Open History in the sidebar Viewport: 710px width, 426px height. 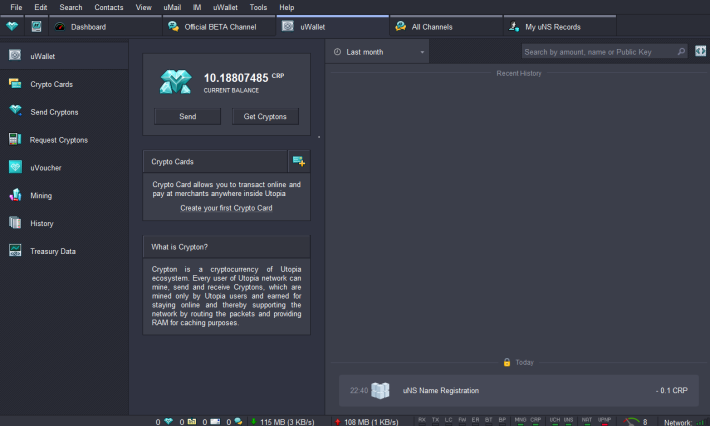(64, 223)
